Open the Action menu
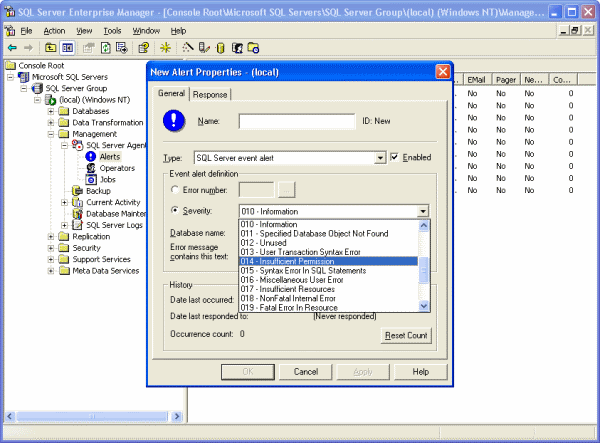Screen dimensions: 600x443 click(x=54, y=31)
